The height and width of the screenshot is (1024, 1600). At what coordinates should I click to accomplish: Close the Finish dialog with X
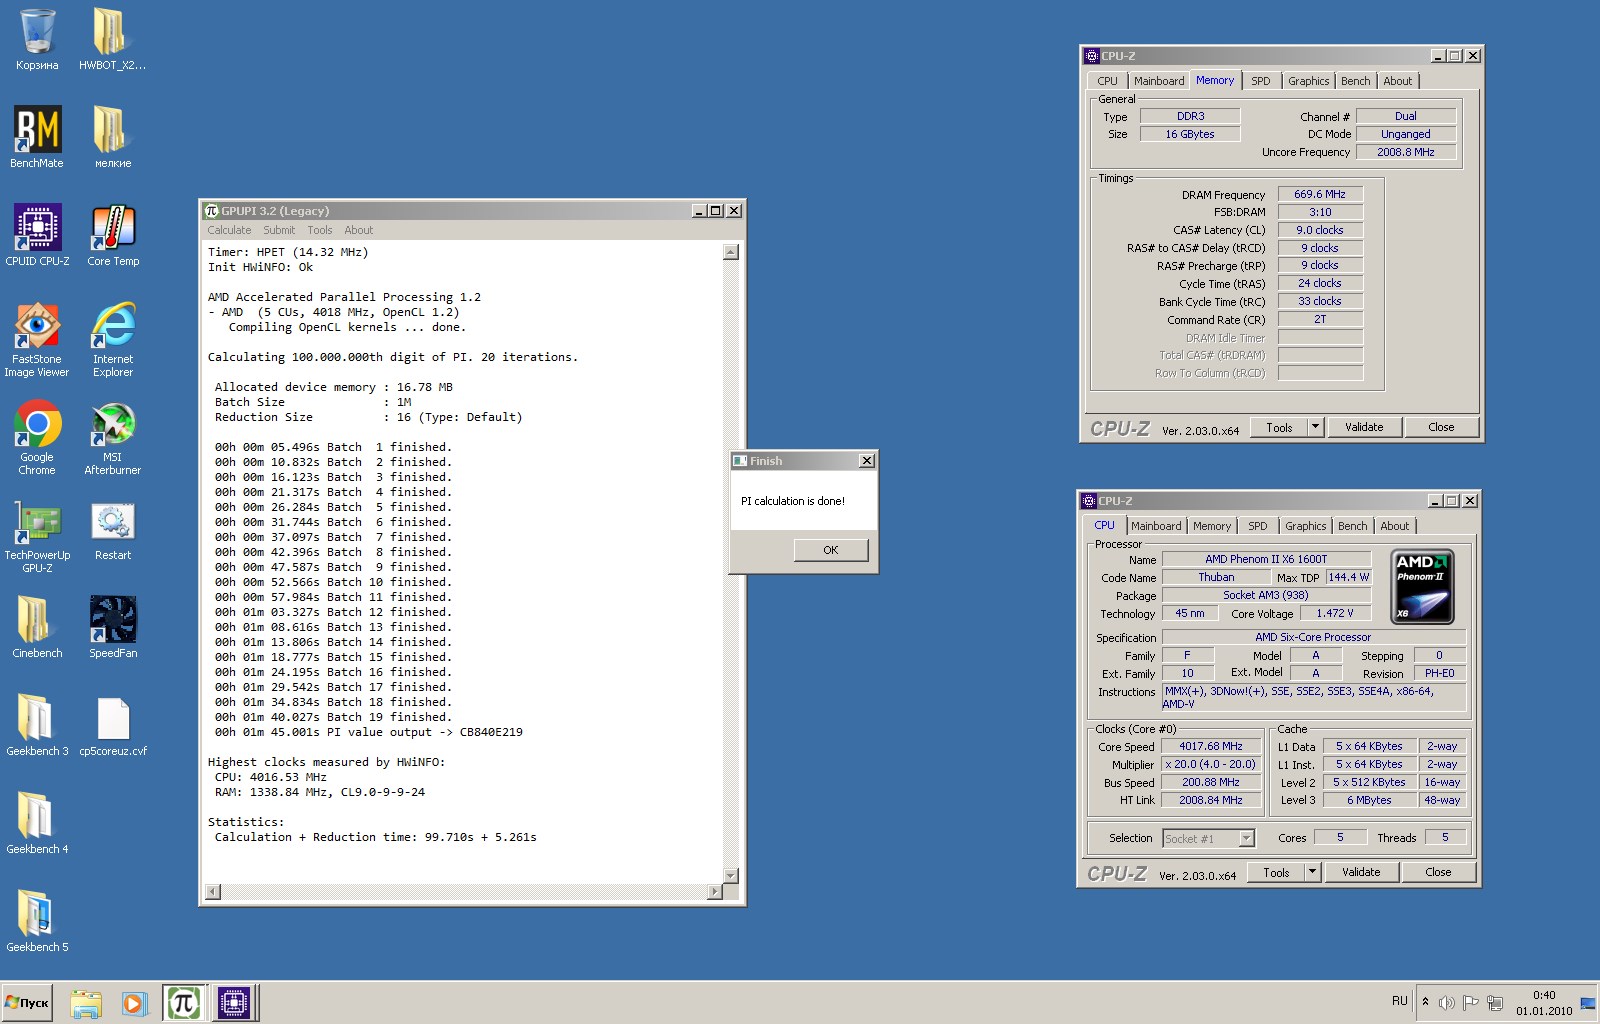click(x=867, y=461)
